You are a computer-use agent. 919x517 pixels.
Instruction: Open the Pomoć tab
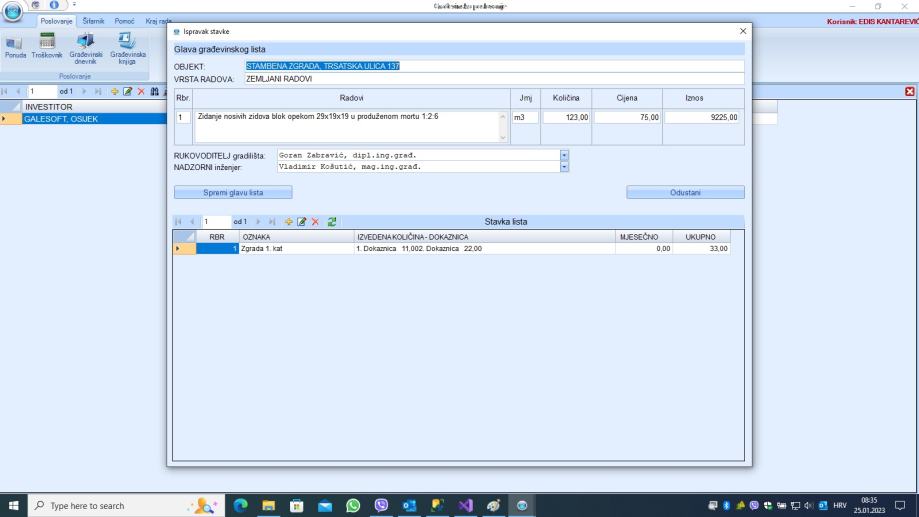[125, 21]
